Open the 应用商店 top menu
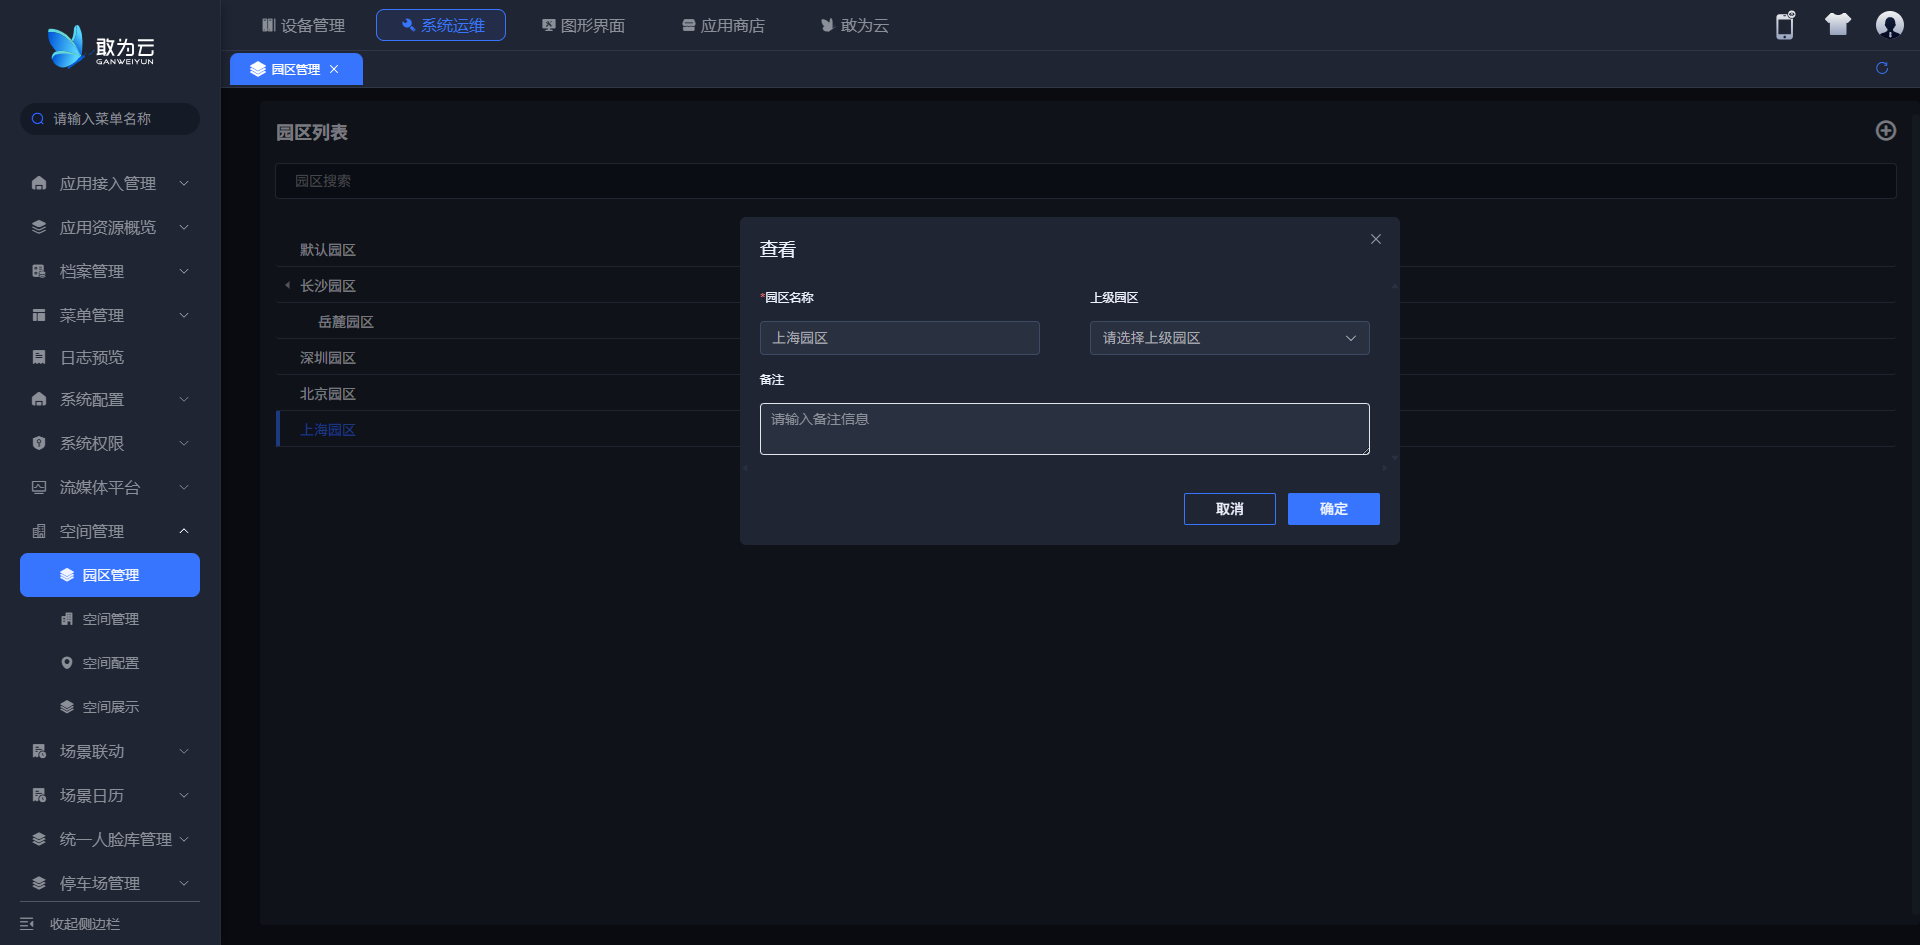Image resolution: width=1920 pixels, height=945 pixels. (x=723, y=25)
